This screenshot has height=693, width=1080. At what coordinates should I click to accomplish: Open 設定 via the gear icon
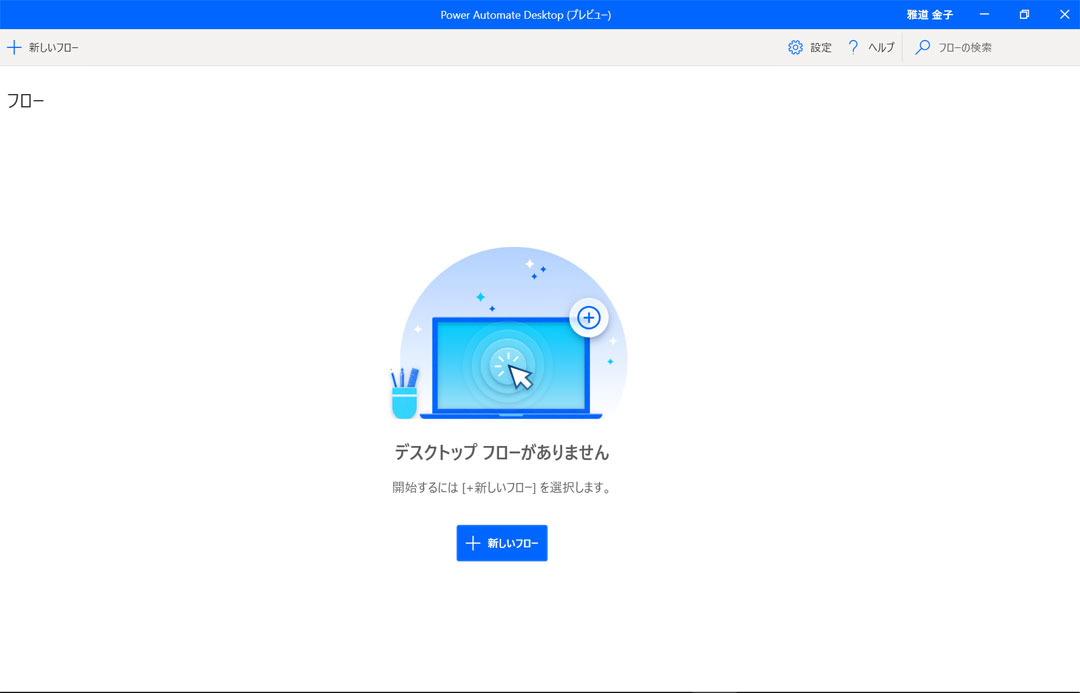tap(796, 48)
